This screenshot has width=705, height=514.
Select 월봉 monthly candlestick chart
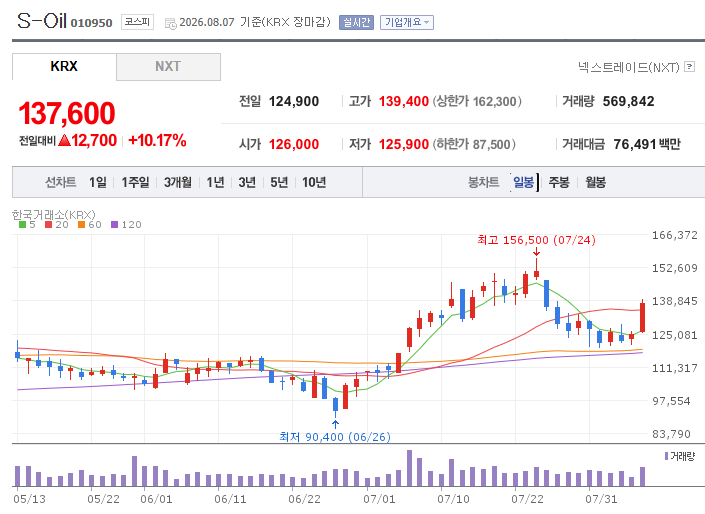595,182
